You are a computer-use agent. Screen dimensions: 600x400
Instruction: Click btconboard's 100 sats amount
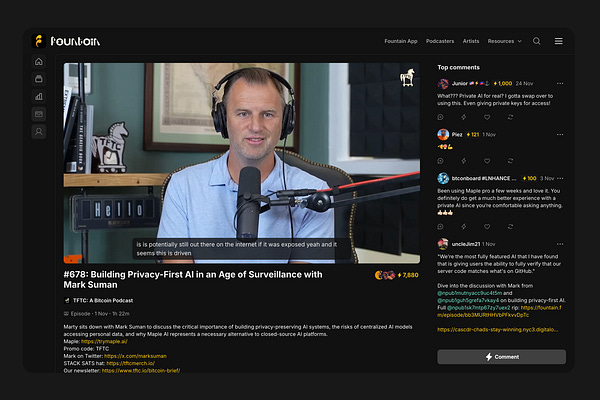point(530,178)
